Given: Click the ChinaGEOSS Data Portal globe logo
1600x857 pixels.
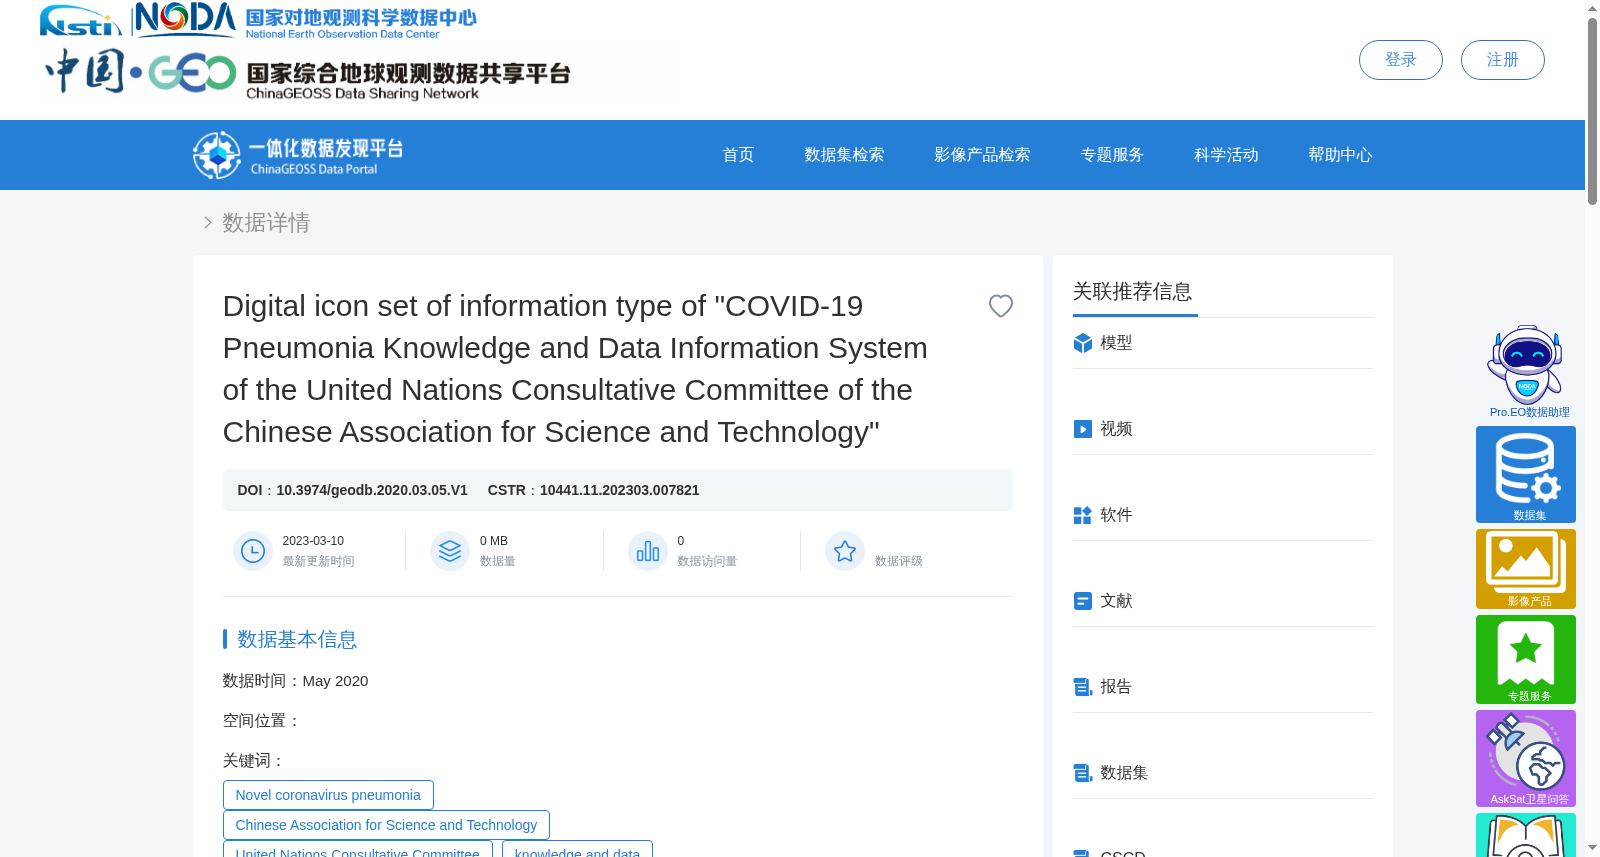Looking at the screenshot, I should tap(217, 155).
